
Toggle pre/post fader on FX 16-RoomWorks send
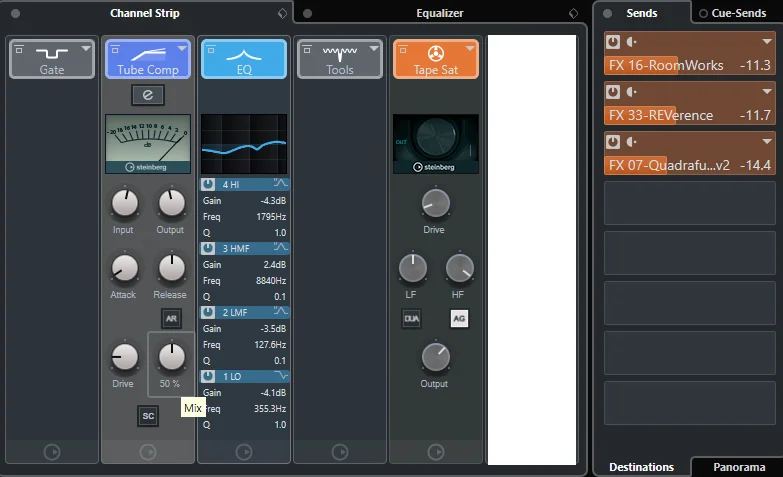tap(632, 41)
